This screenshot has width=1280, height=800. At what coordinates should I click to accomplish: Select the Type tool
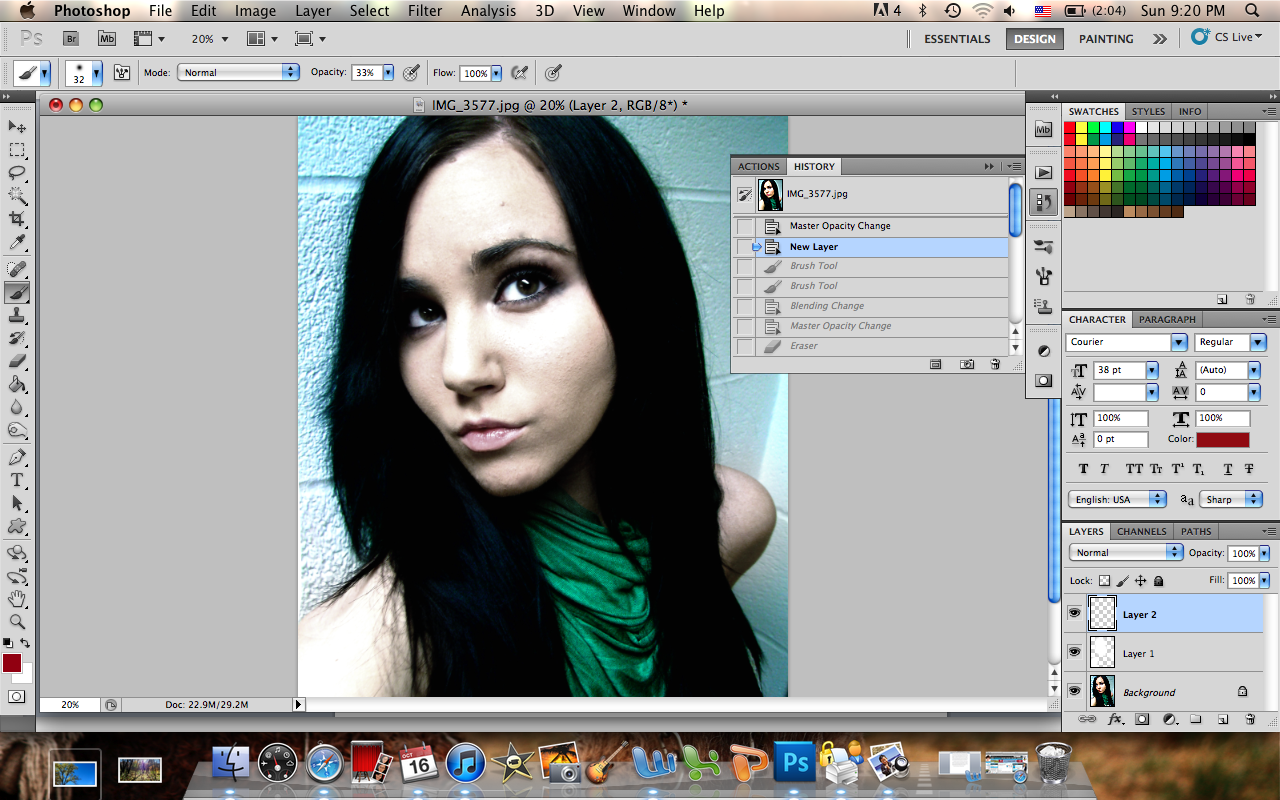point(17,480)
